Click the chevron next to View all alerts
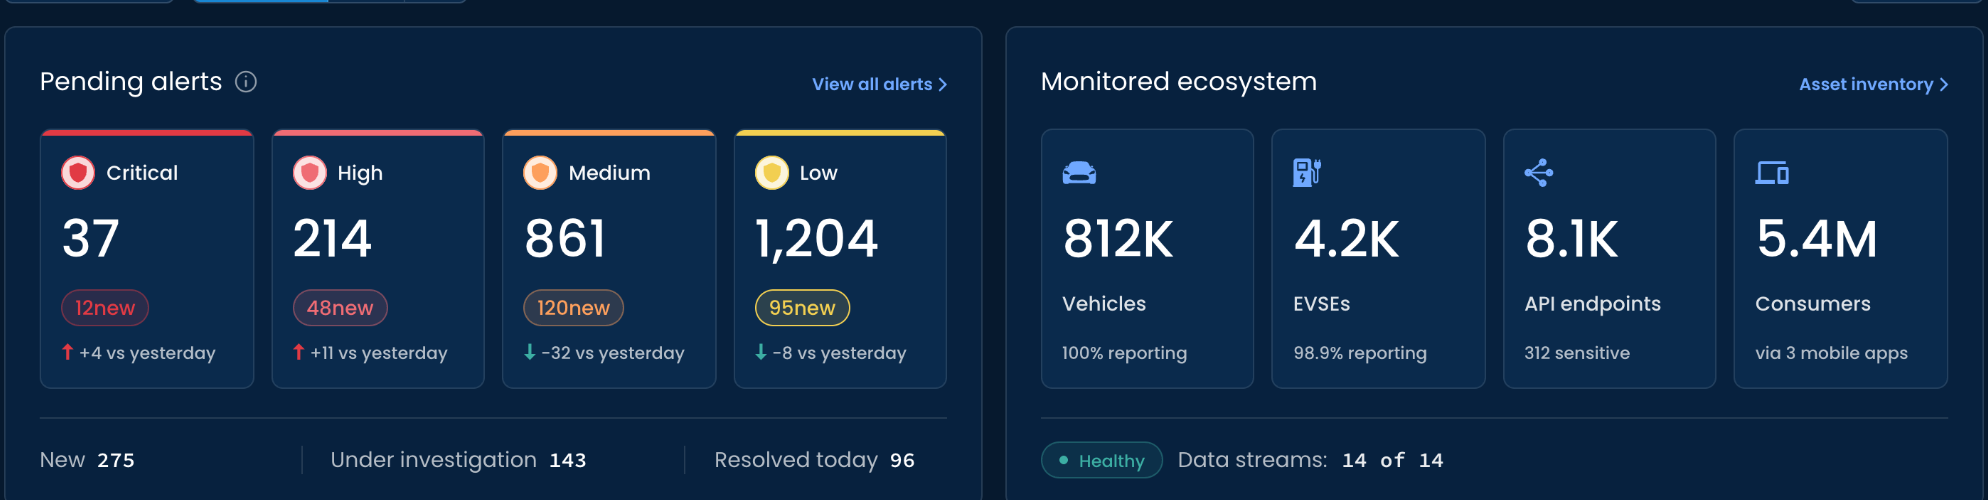 pos(942,85)
